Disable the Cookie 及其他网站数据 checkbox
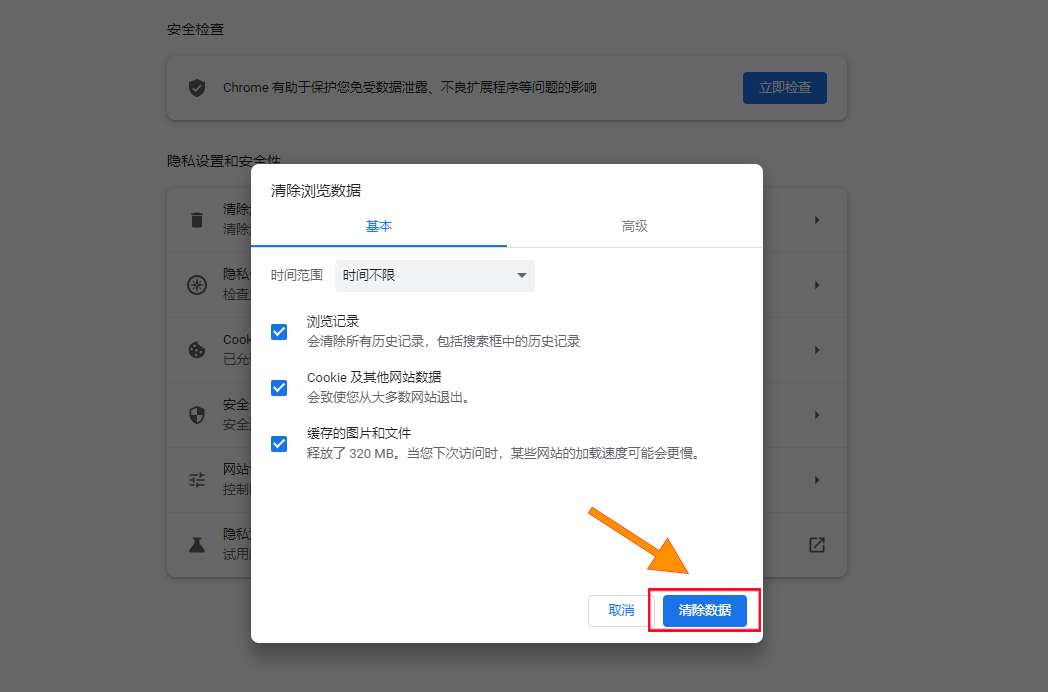 pos(279,387)
